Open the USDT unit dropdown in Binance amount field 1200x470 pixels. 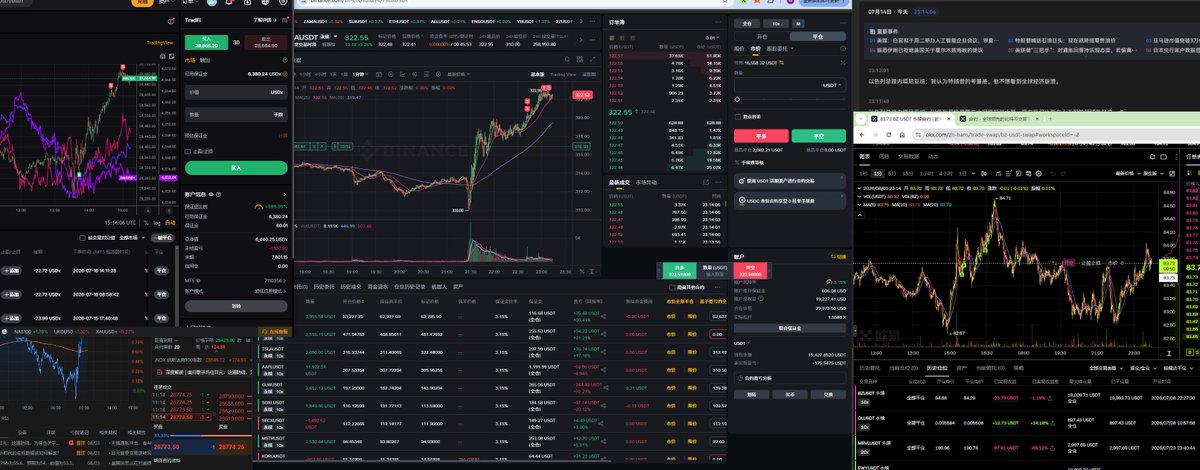[x=832, y=85]
